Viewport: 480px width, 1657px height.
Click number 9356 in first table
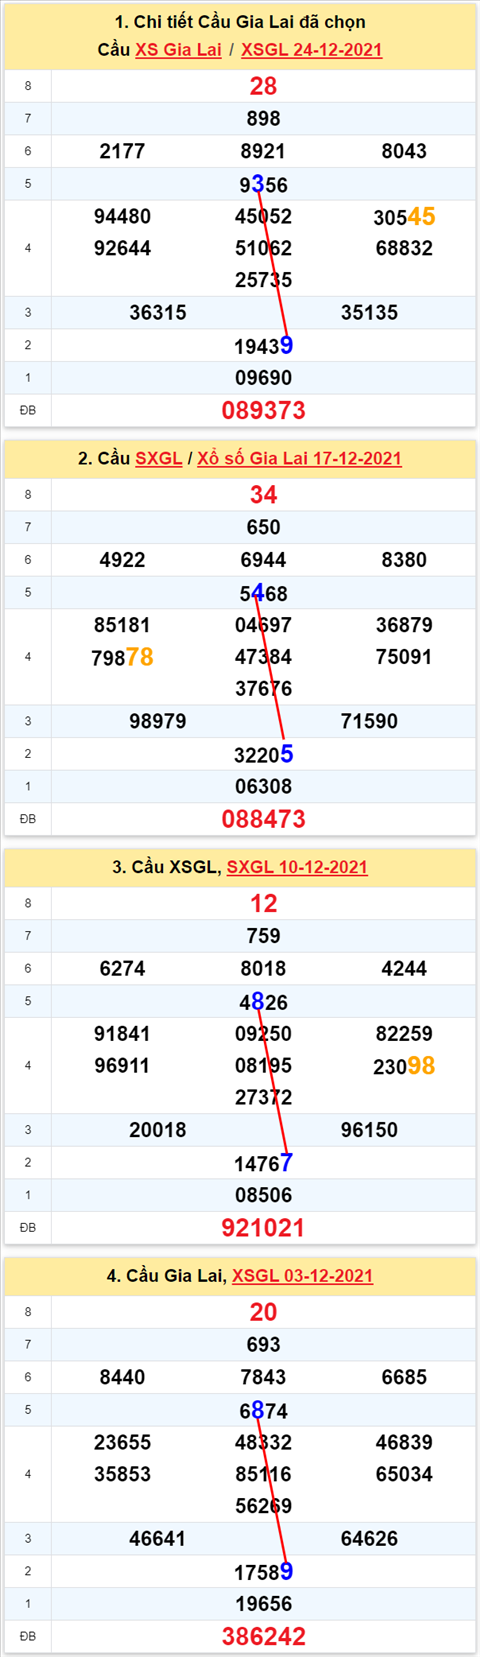click(263, 185)
